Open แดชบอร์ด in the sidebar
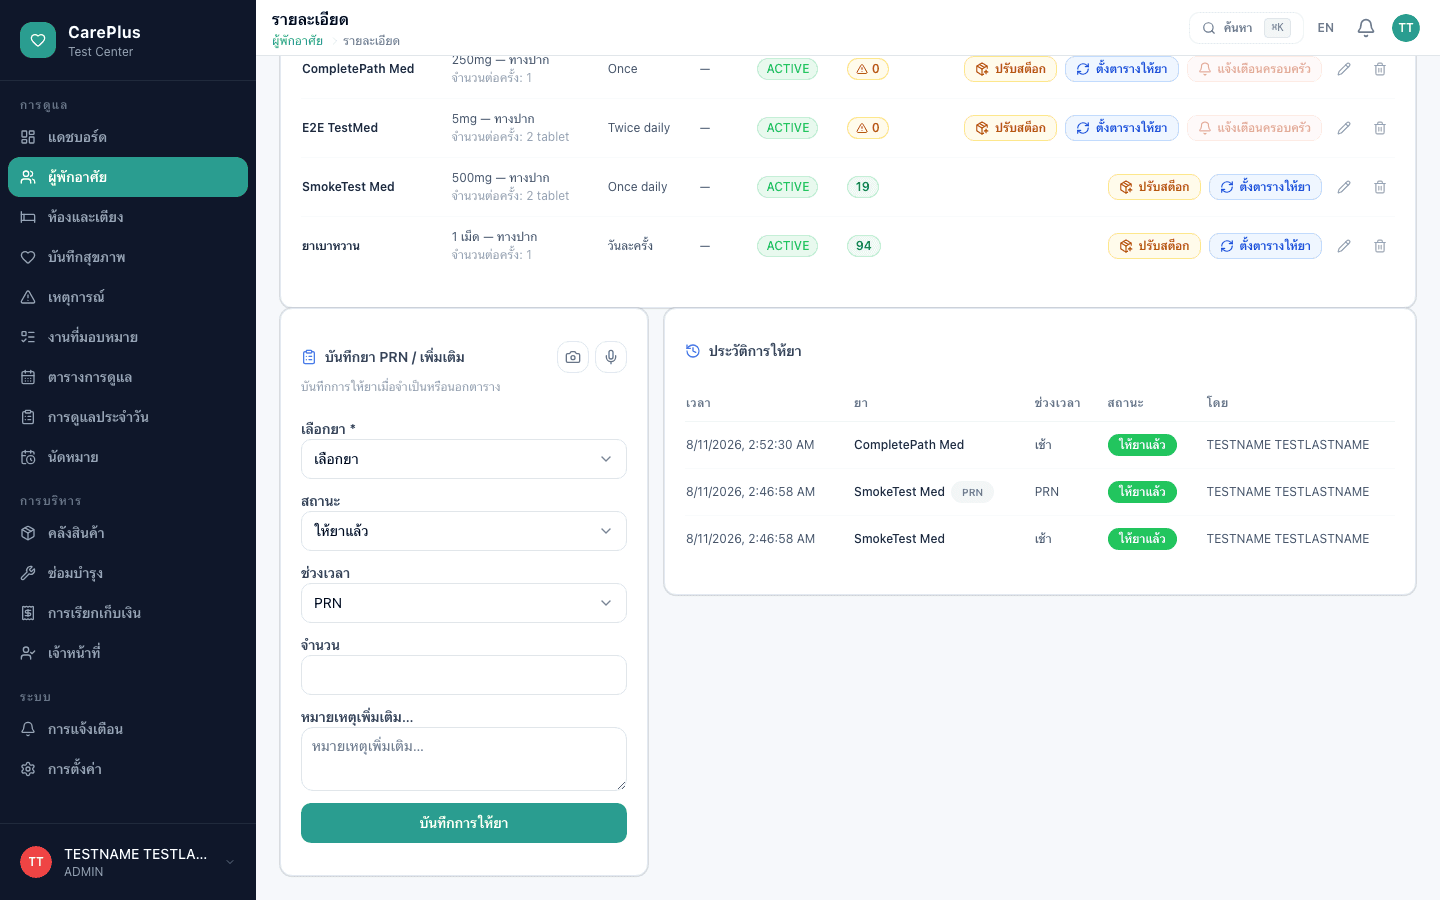1440x900 pixels. click(128, 137)
